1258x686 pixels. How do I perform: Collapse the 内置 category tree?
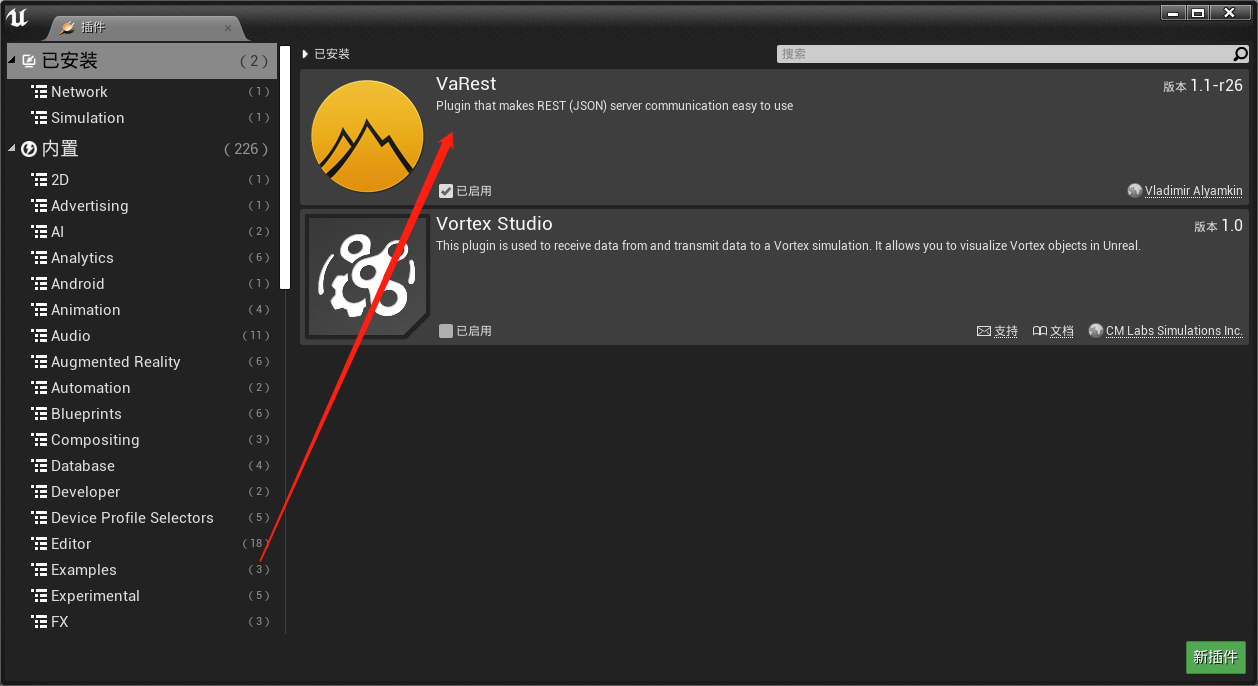click(12, 149)
